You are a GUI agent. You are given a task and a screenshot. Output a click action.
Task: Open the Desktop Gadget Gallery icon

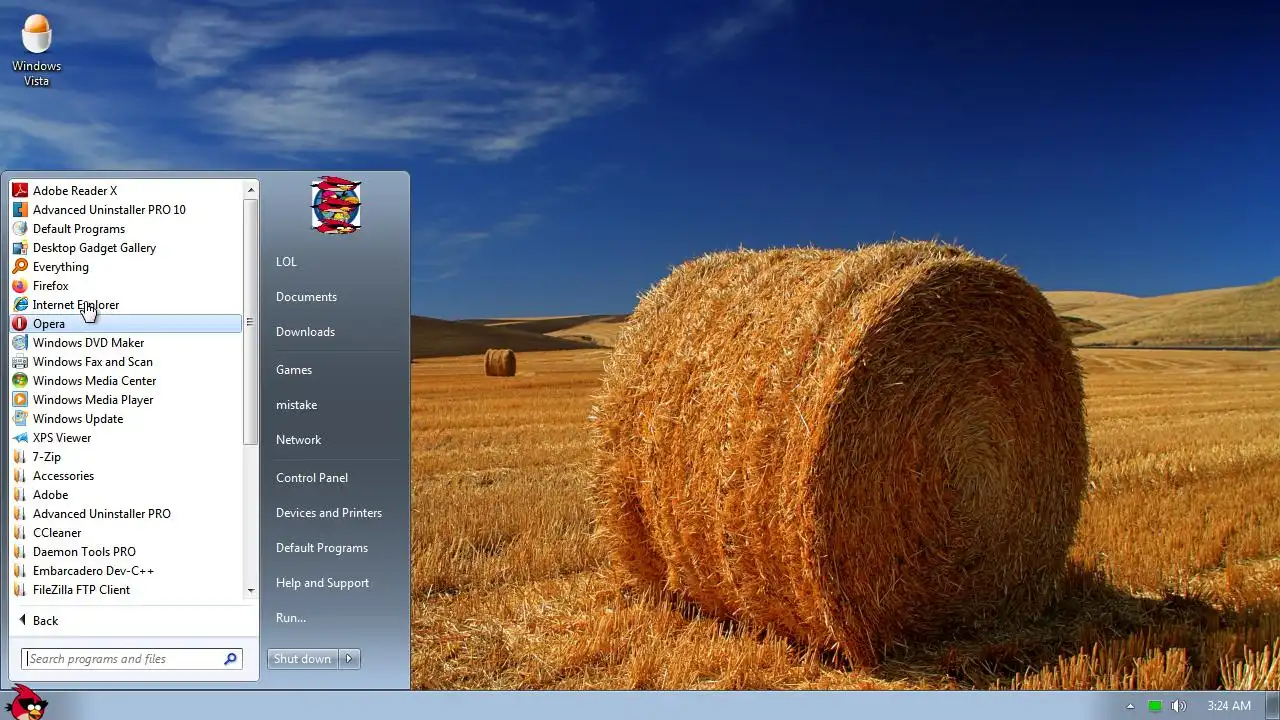coord(20,247)
